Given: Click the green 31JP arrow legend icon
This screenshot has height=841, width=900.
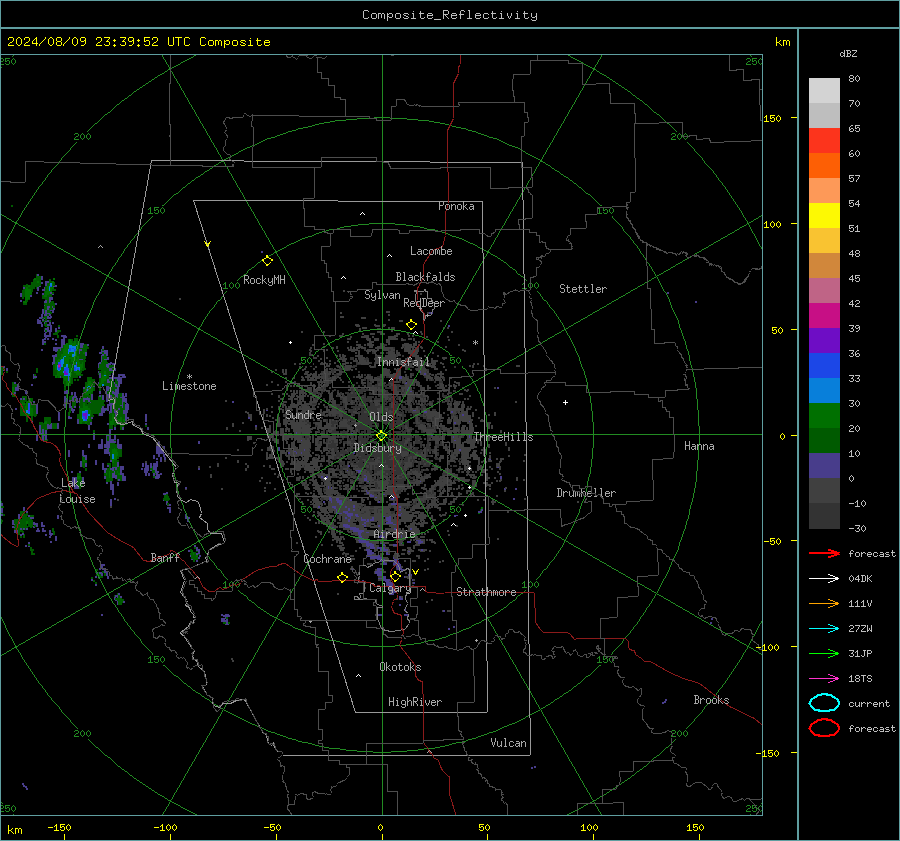Looking at the screenshot, I should [824, 653].
